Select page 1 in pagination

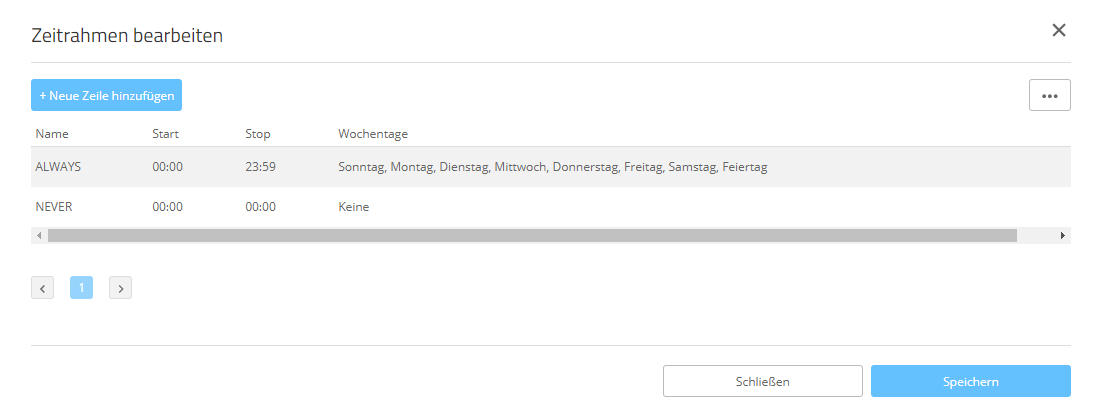point(81,288)
